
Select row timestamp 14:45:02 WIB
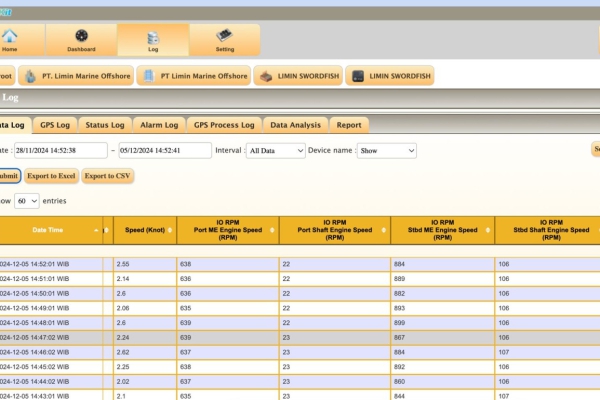34,367
